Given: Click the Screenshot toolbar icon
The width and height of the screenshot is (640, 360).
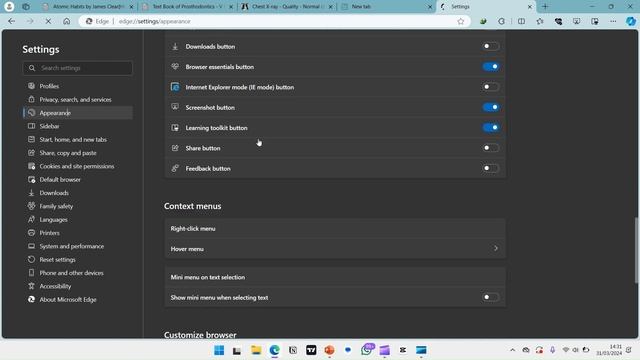Looking at the screenshot, I should coord(576,21).
